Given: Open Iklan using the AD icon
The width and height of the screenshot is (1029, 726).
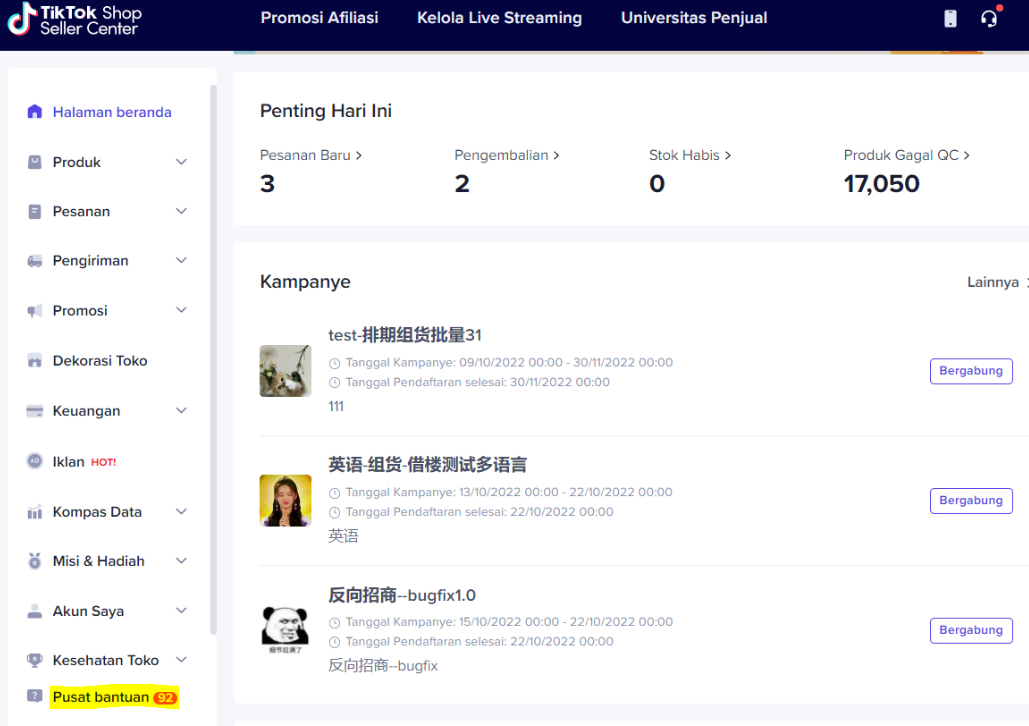Looking at the screenshot, I should click(35, 461).
